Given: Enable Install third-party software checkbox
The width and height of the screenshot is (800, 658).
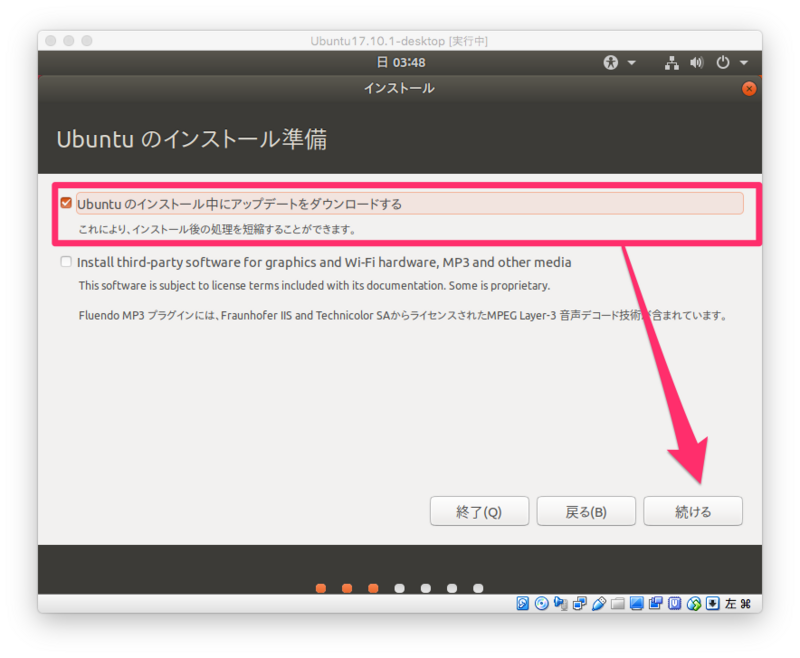Looking at the screenshot, I should click(66, 262).
